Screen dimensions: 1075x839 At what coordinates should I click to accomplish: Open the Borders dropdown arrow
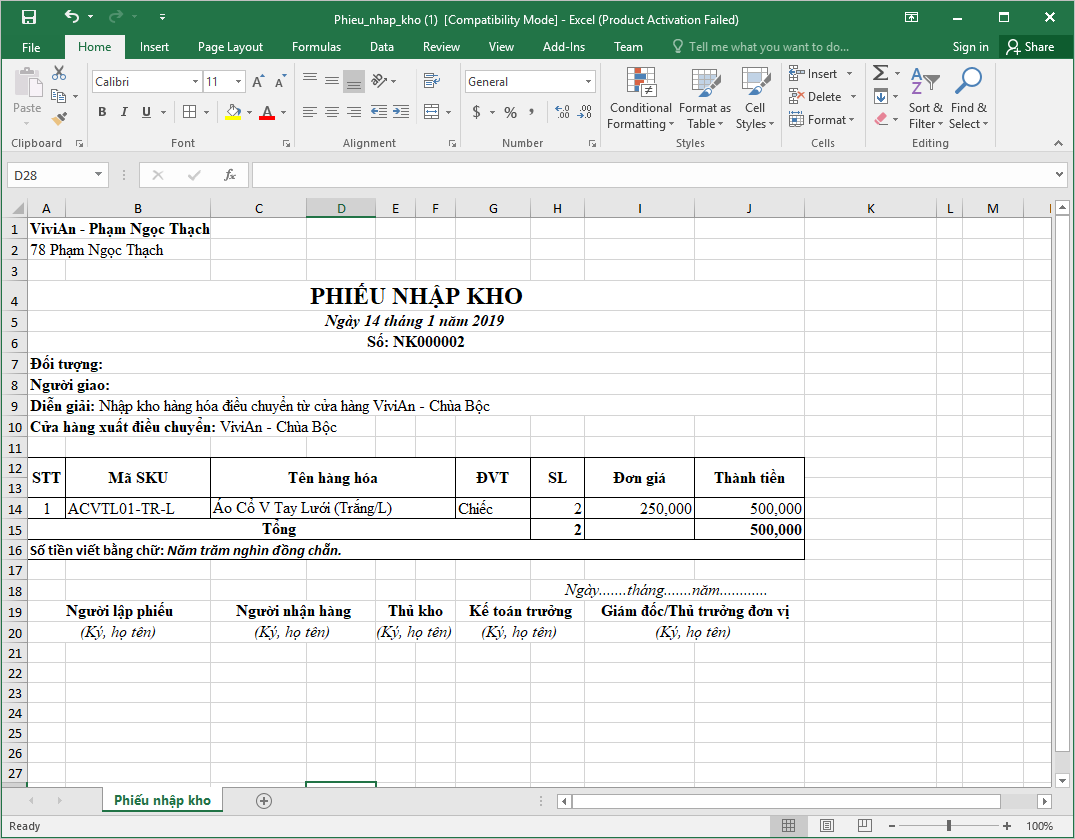(x=206, y=112)
